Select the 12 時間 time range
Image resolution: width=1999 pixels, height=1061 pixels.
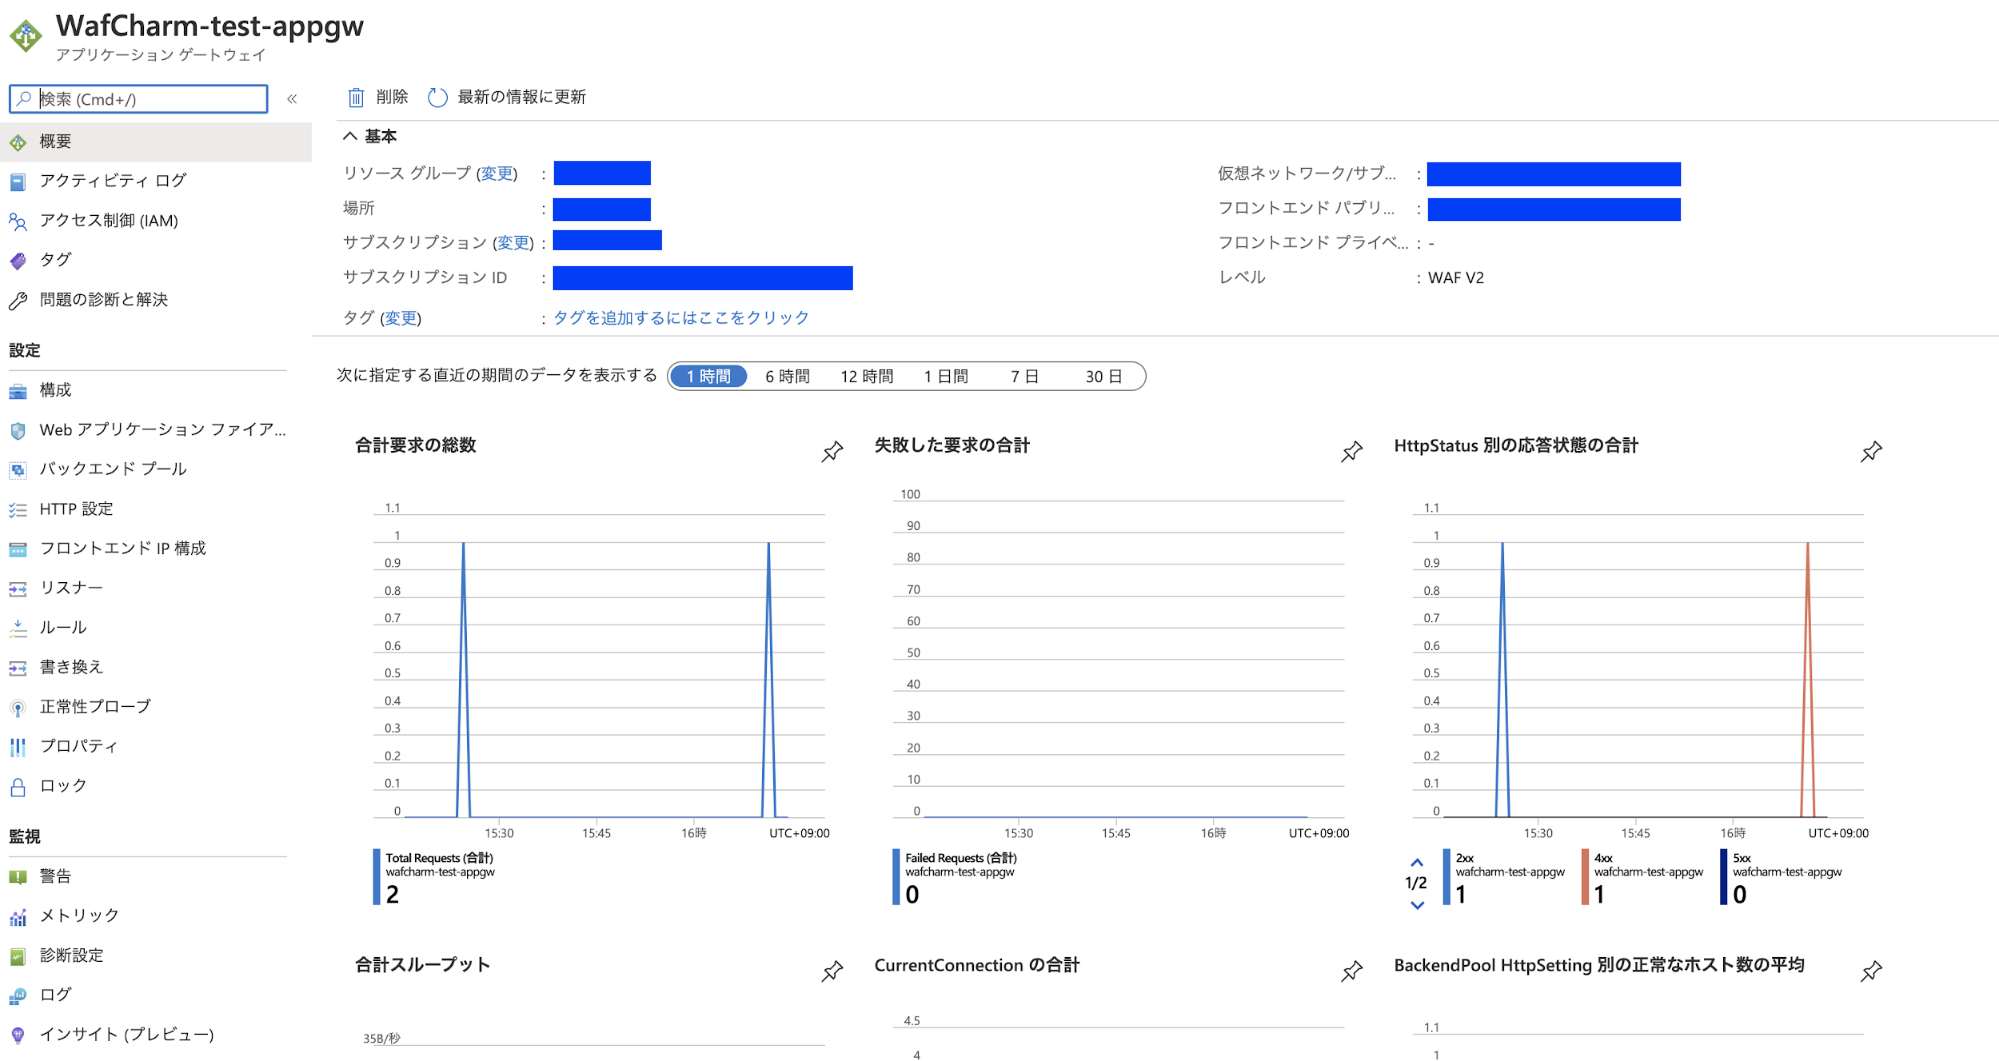(866, 377)
